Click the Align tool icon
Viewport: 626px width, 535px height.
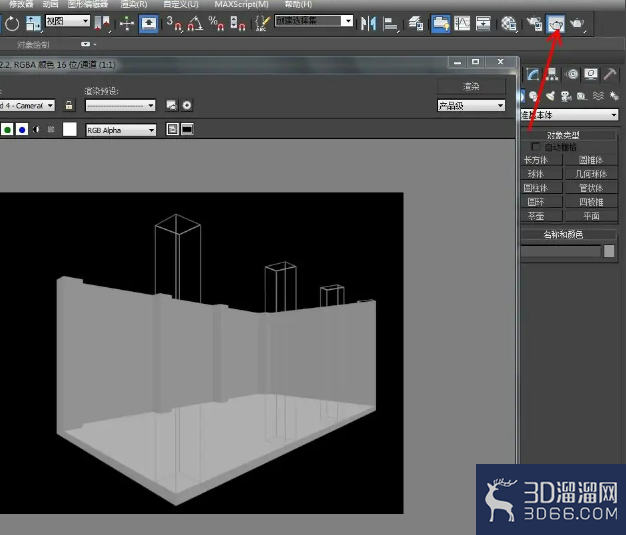(390, 24)
